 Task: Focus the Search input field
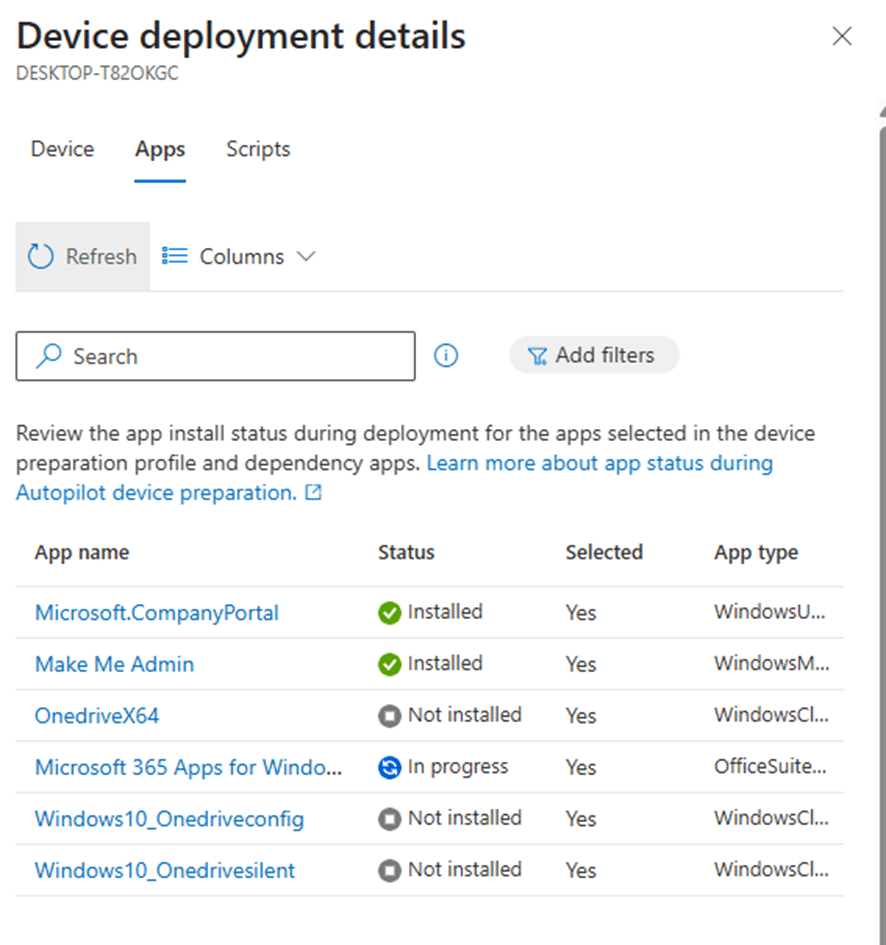(x=216, y=356)
